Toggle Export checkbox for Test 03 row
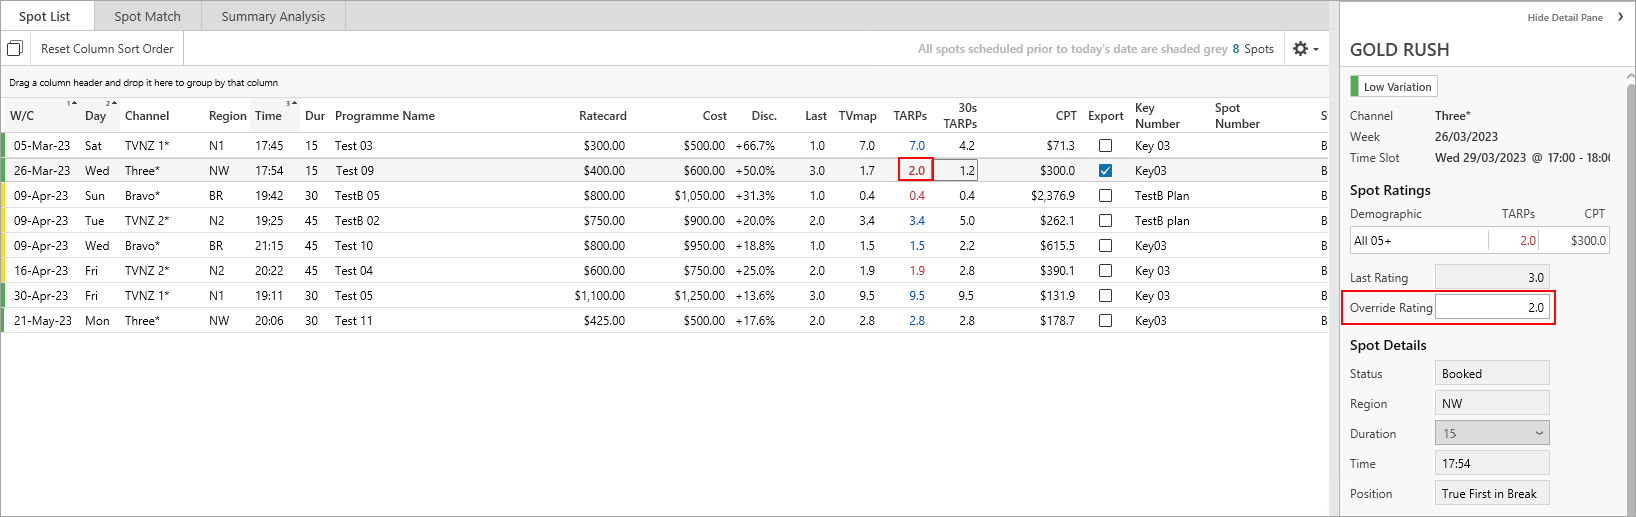Viewport: 1636px width, 517px height. 1105,146
